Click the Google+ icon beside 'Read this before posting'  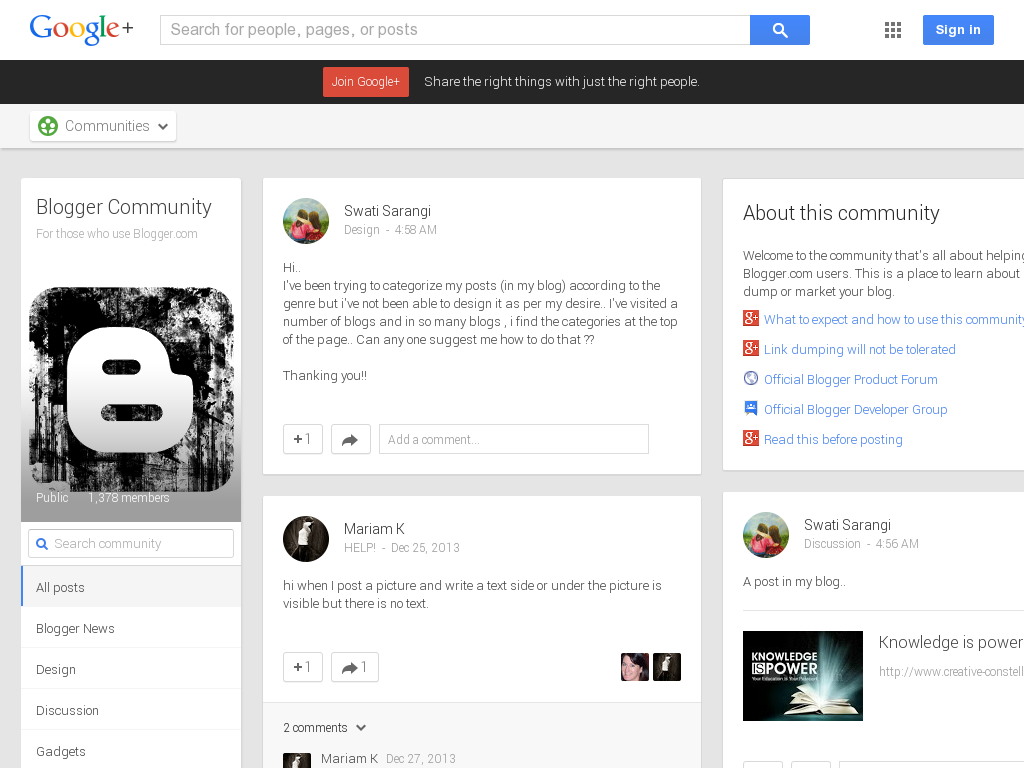[751, 439]
